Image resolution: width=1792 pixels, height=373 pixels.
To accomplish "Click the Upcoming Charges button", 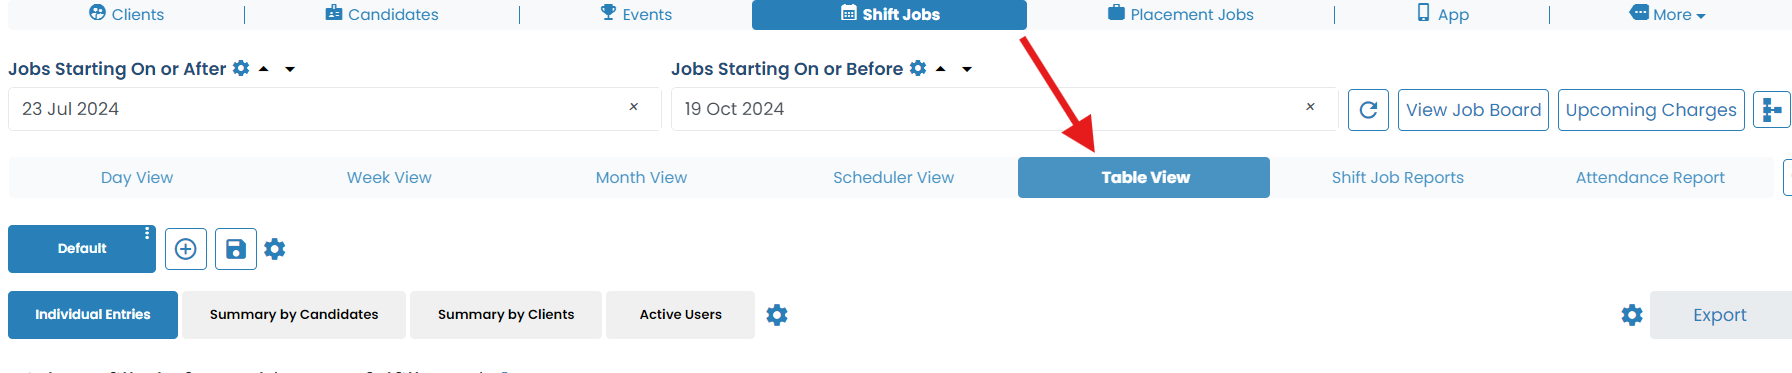I will coord(1651,110).
